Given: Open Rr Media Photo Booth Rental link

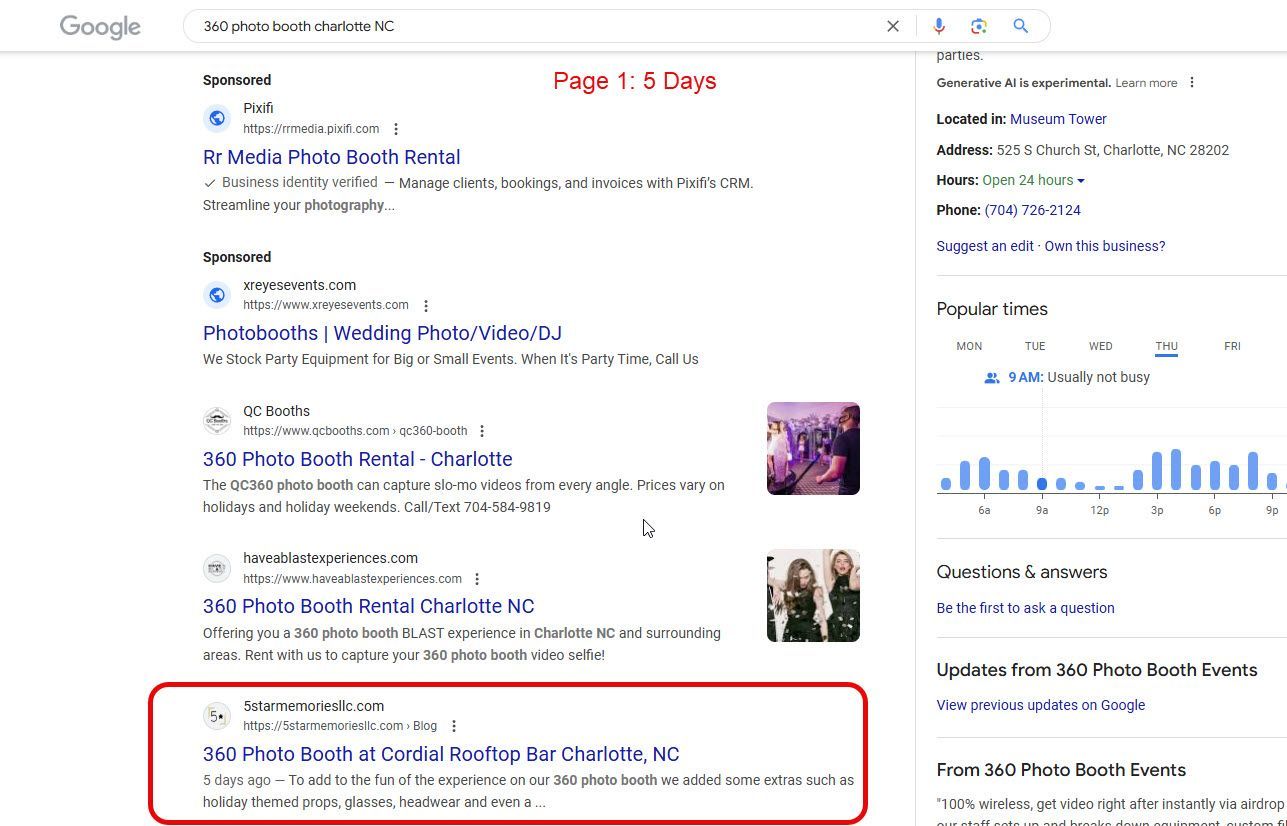Looking at the screenshot, I should click(332, 157).
